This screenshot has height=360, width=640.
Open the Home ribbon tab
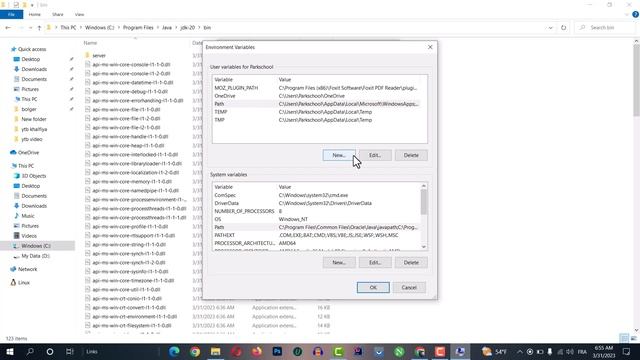(x=35, y=14)
